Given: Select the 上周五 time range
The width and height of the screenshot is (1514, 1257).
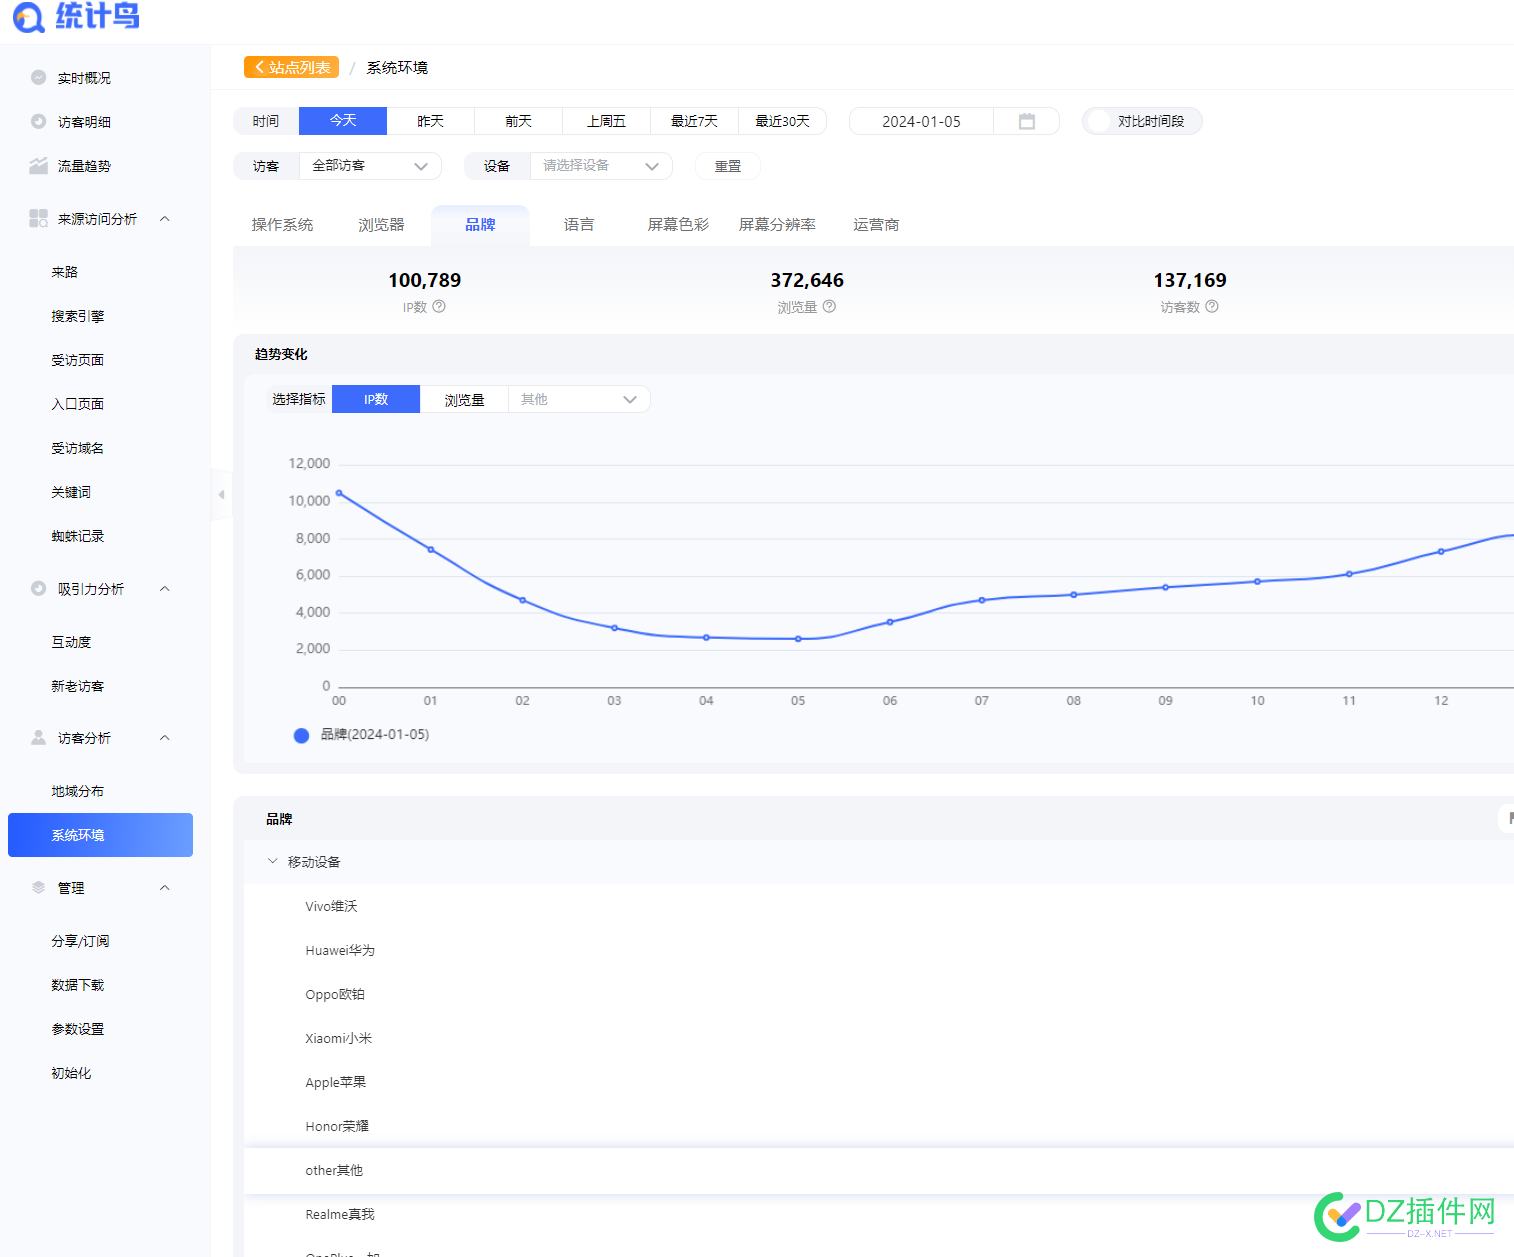Looking at the screenshot, I should pyautogui.click(x=607, y=121).
